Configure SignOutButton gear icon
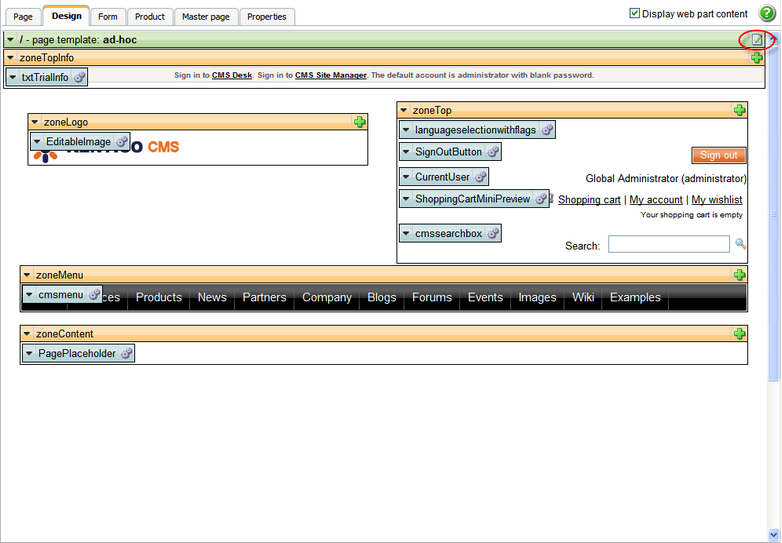 493,152
